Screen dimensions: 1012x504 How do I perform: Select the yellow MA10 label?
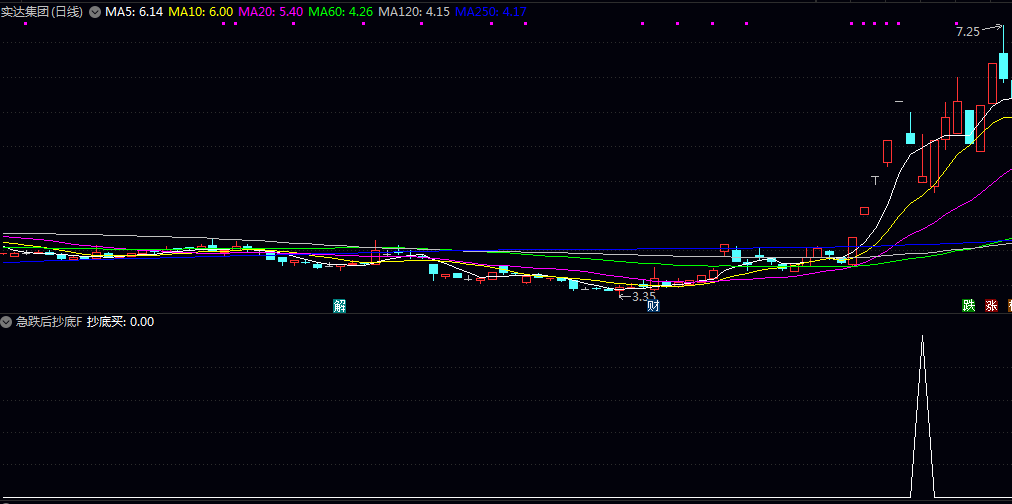pyautogui.click(x=201, y=12)
